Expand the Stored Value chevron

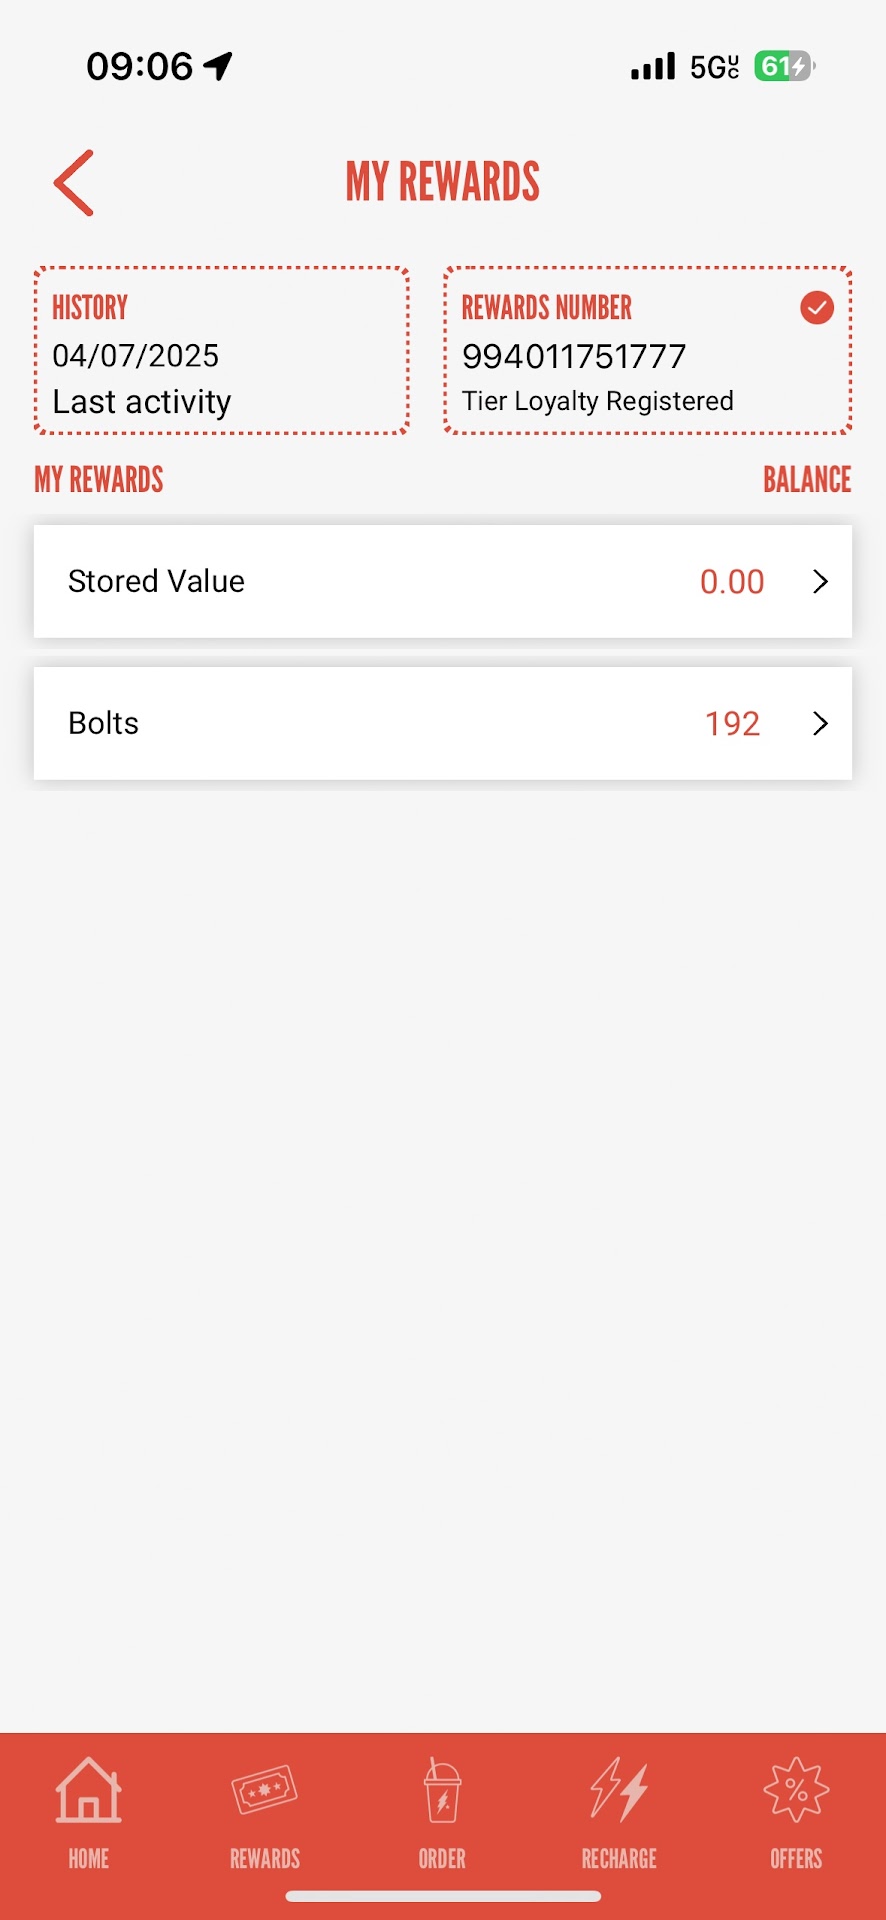point(820,582)
